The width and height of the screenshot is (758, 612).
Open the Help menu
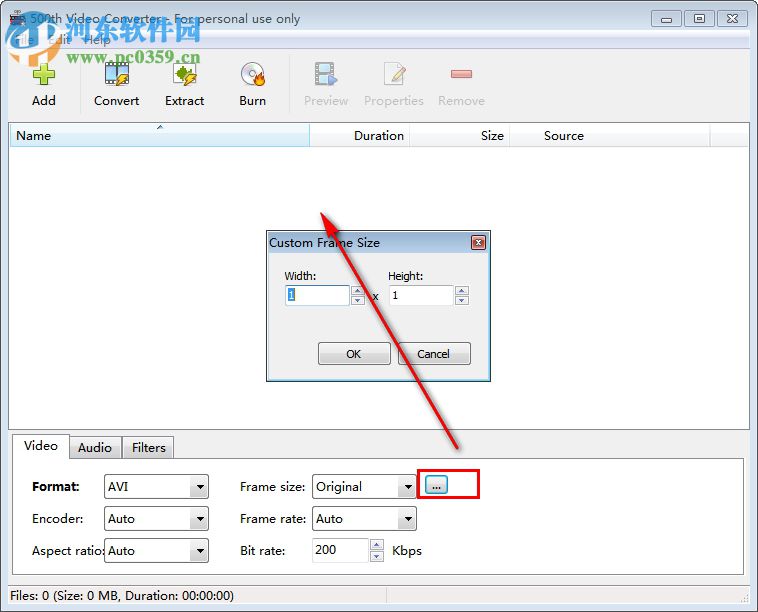(x=97, y=40)
